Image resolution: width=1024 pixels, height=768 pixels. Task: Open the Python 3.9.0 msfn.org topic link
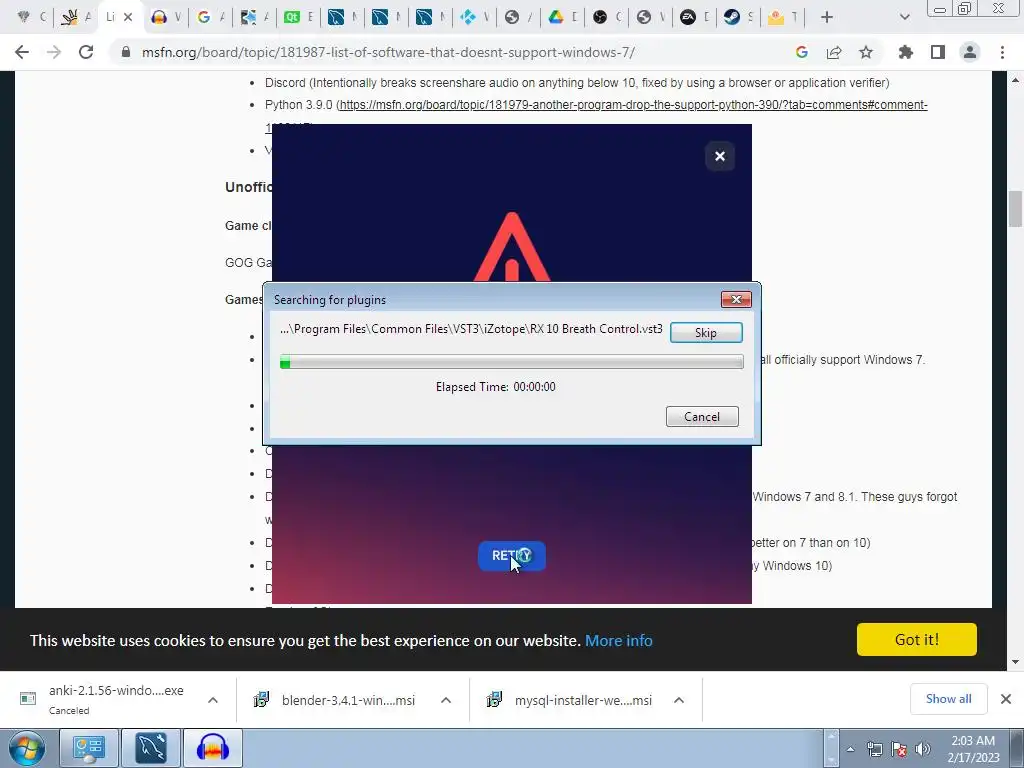[x=633, y=104]
